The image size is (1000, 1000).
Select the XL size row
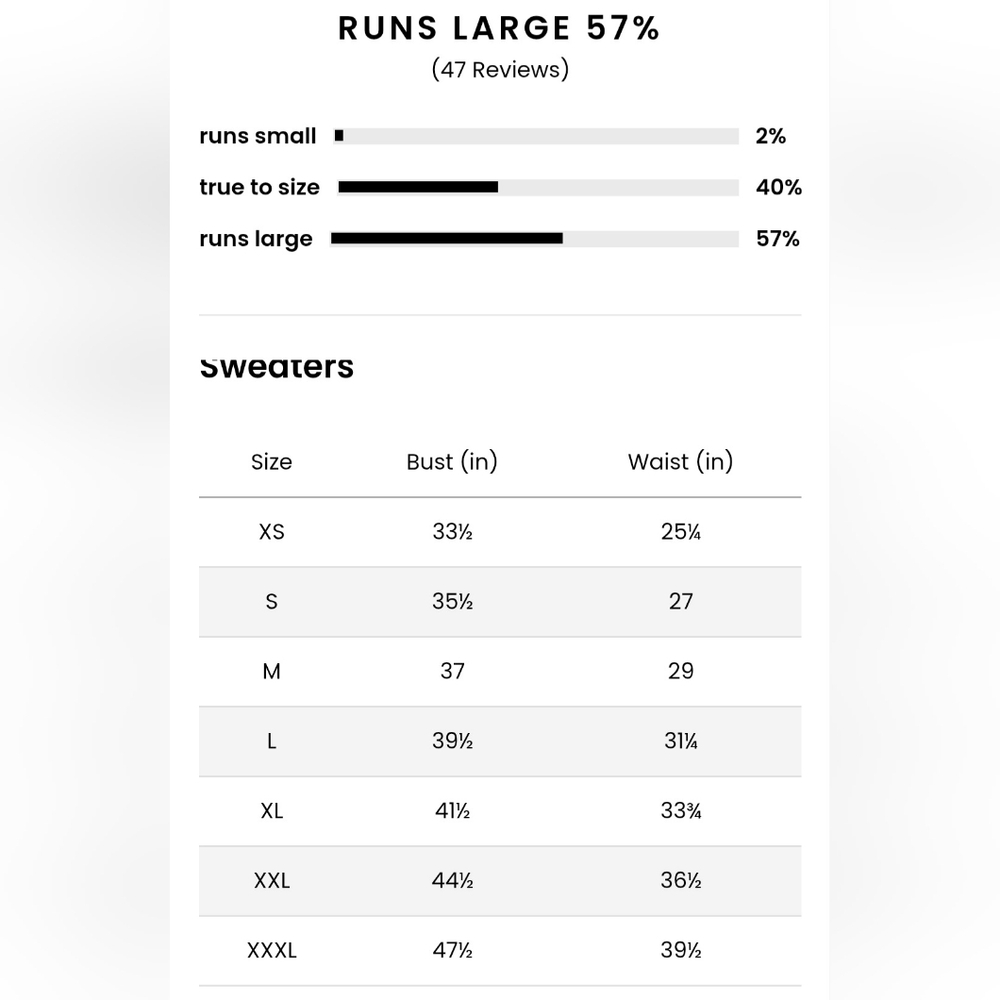(500, 811)
